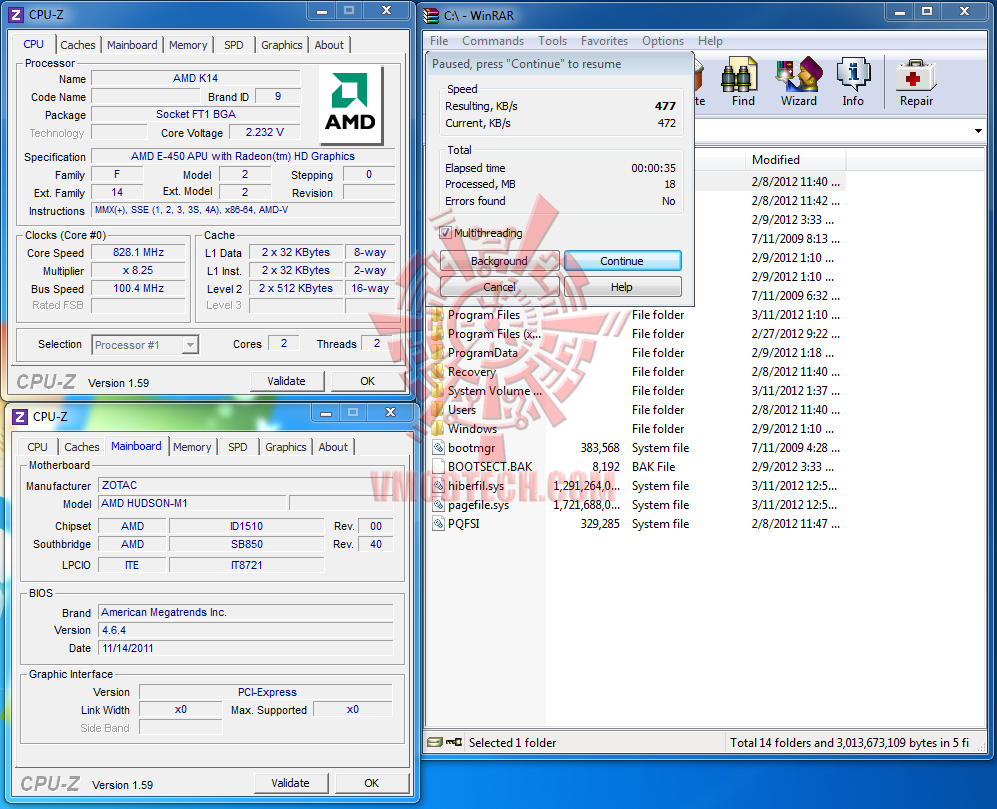The height and width of the screenshot is (809, 997).
Task: Expand the WinRAR address bar dropdown arrow
Action: point(978,131)
